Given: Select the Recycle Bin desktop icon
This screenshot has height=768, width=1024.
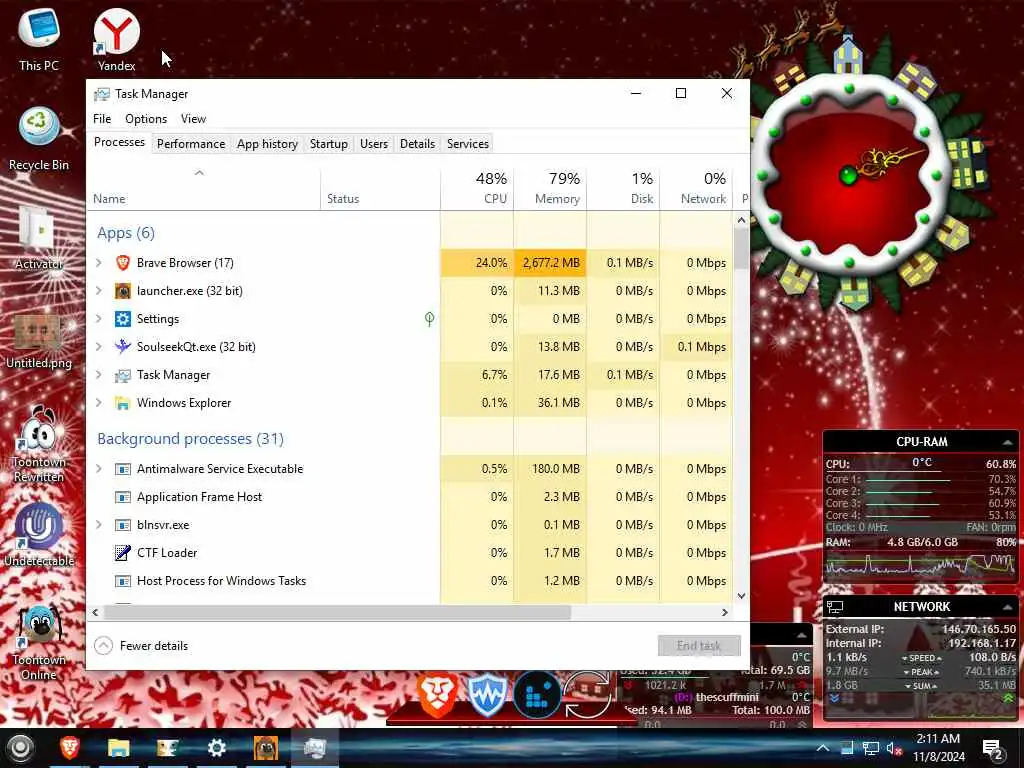Looking at the screenshot, I should 39,139.
